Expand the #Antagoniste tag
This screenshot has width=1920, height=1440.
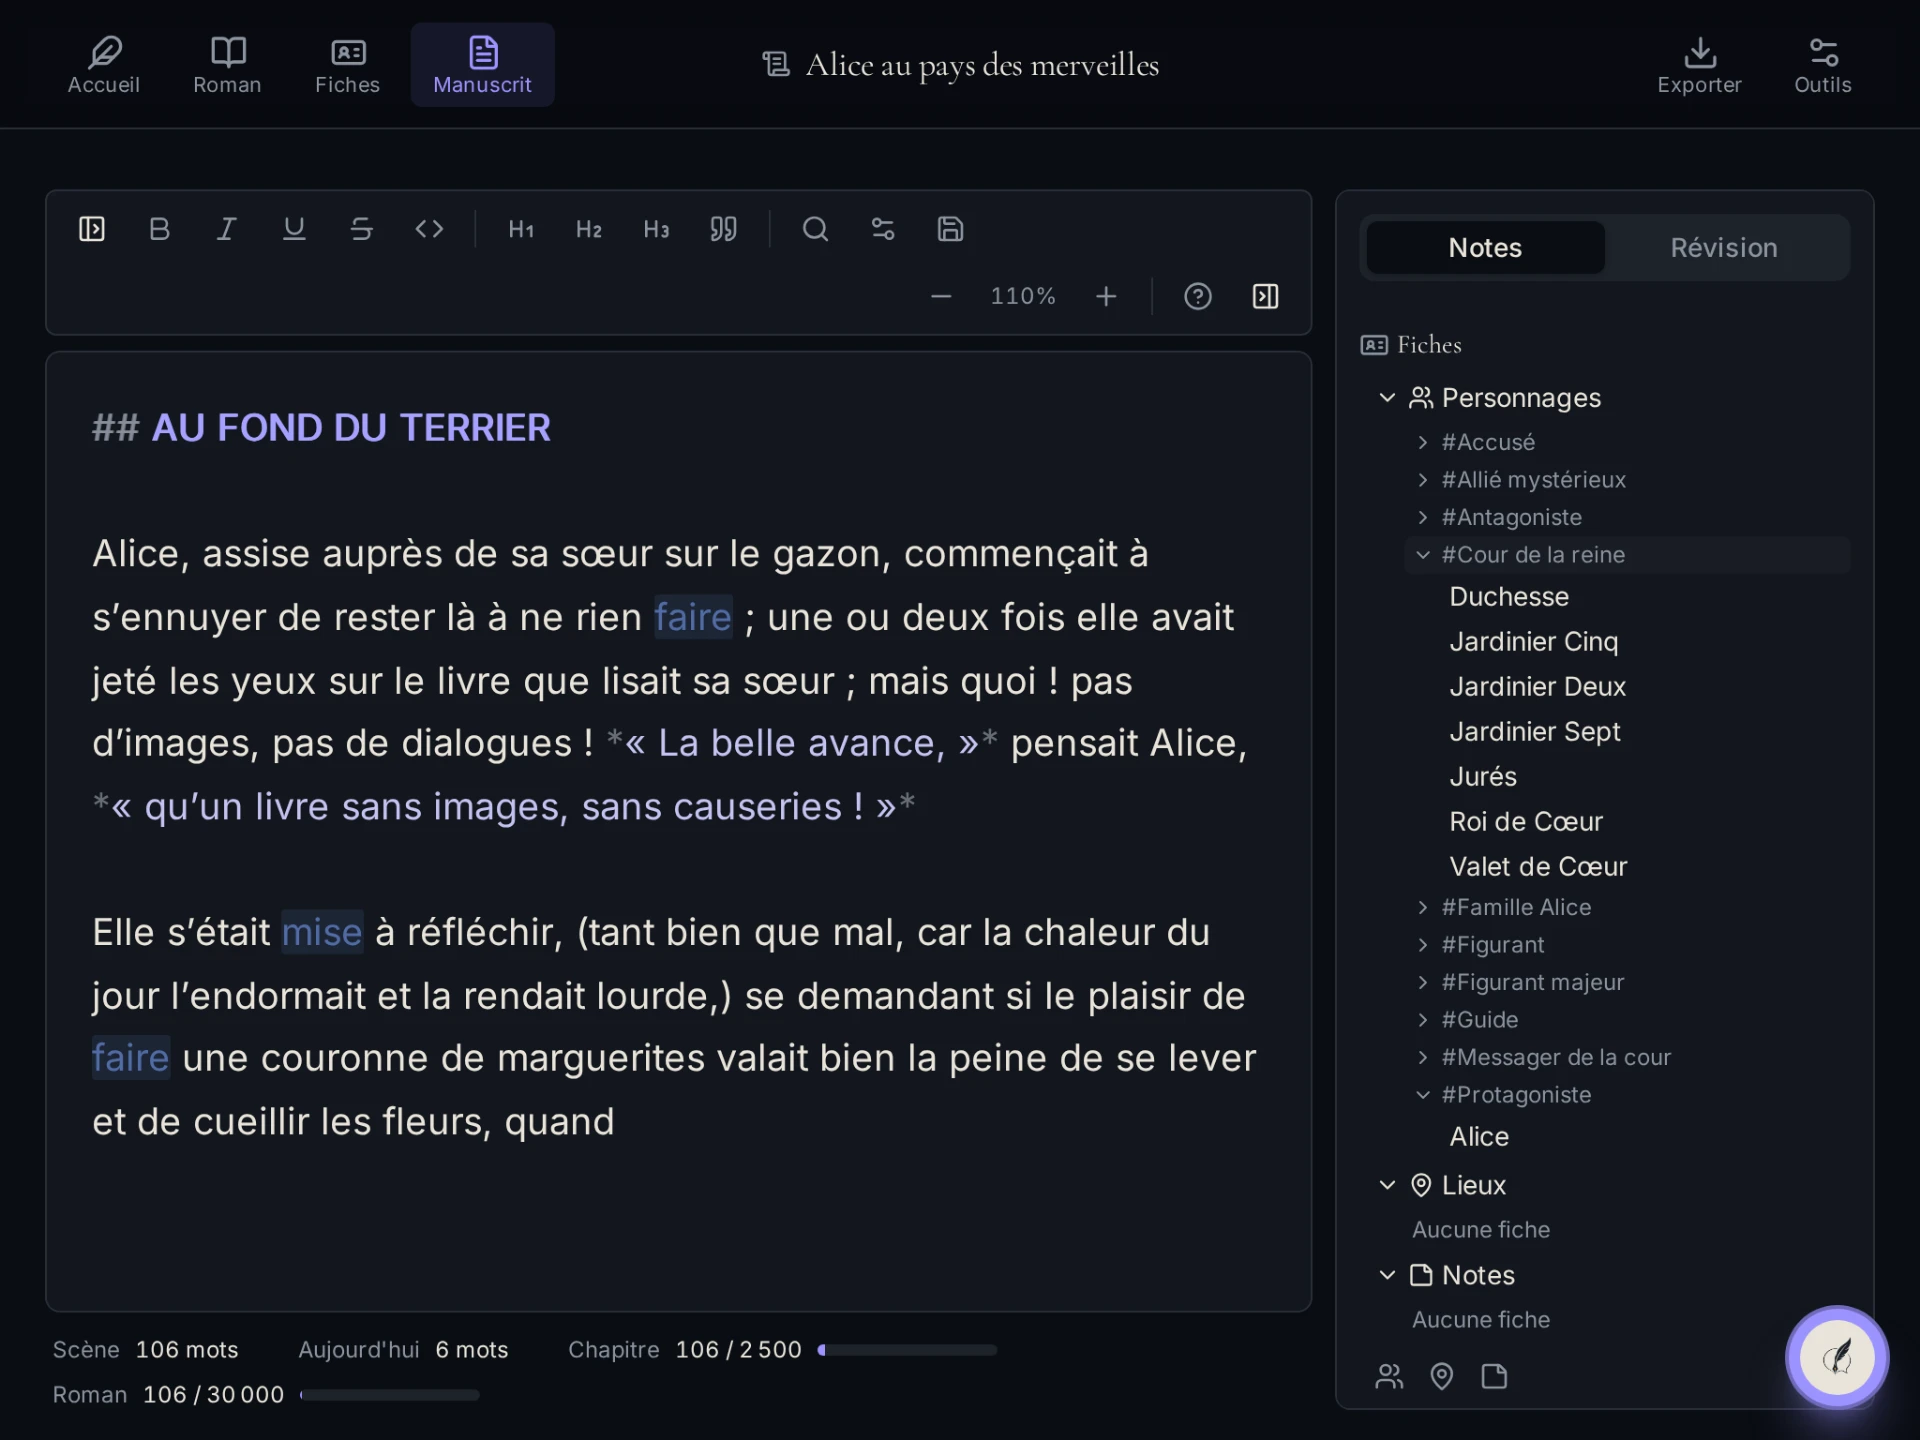click(1423, 517)
